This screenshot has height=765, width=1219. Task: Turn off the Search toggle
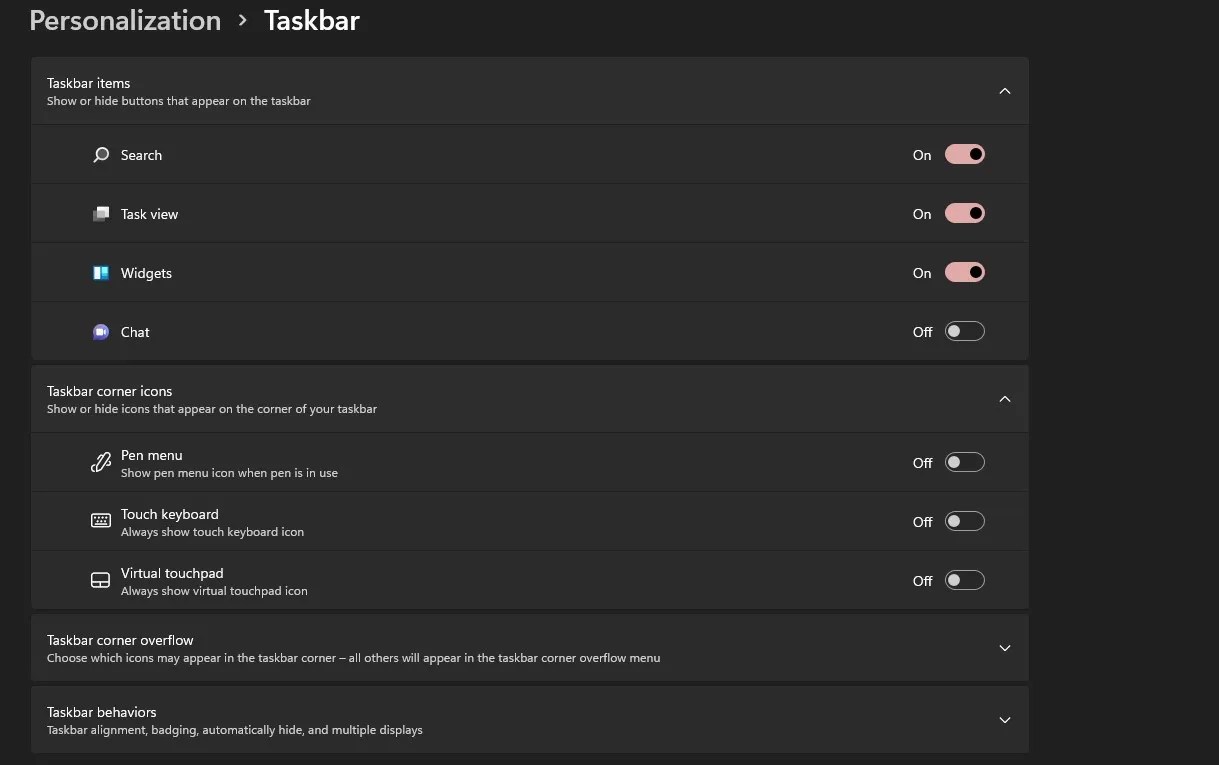964,154
